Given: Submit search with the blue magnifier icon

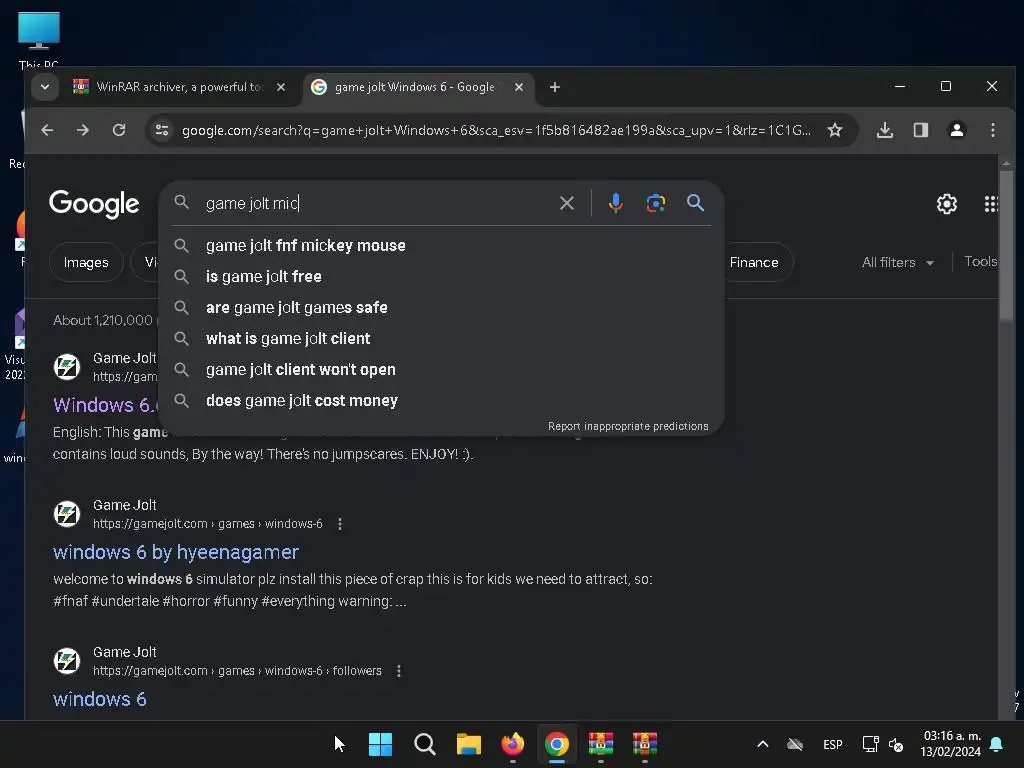Looking at the screenshot, I should 696,203.
